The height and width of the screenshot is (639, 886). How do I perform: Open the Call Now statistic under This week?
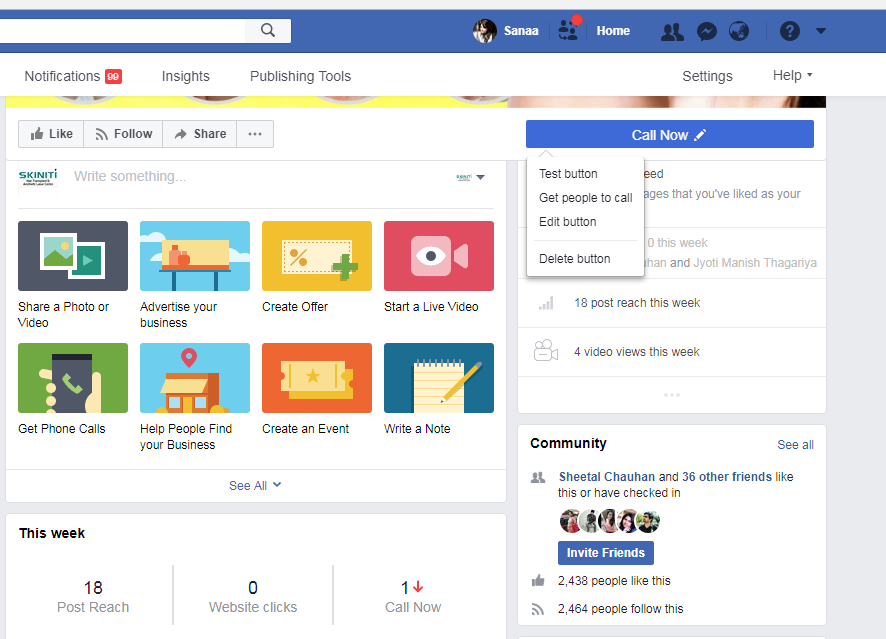pyautogui.click(x=413, y=597)
